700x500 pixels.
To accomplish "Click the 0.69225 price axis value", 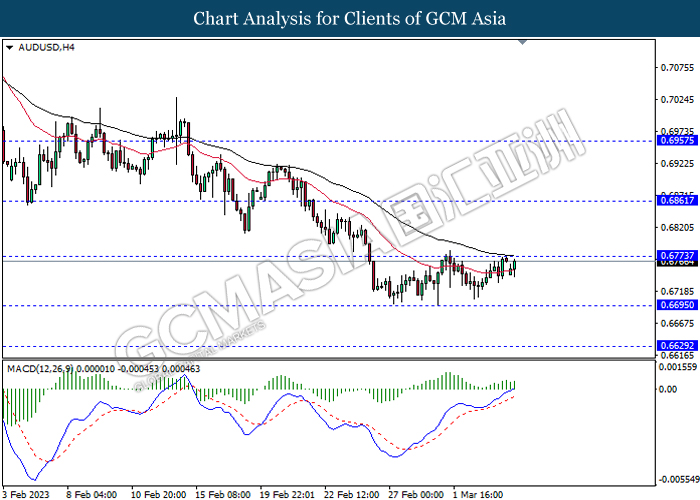I will (x=677, y=164).
